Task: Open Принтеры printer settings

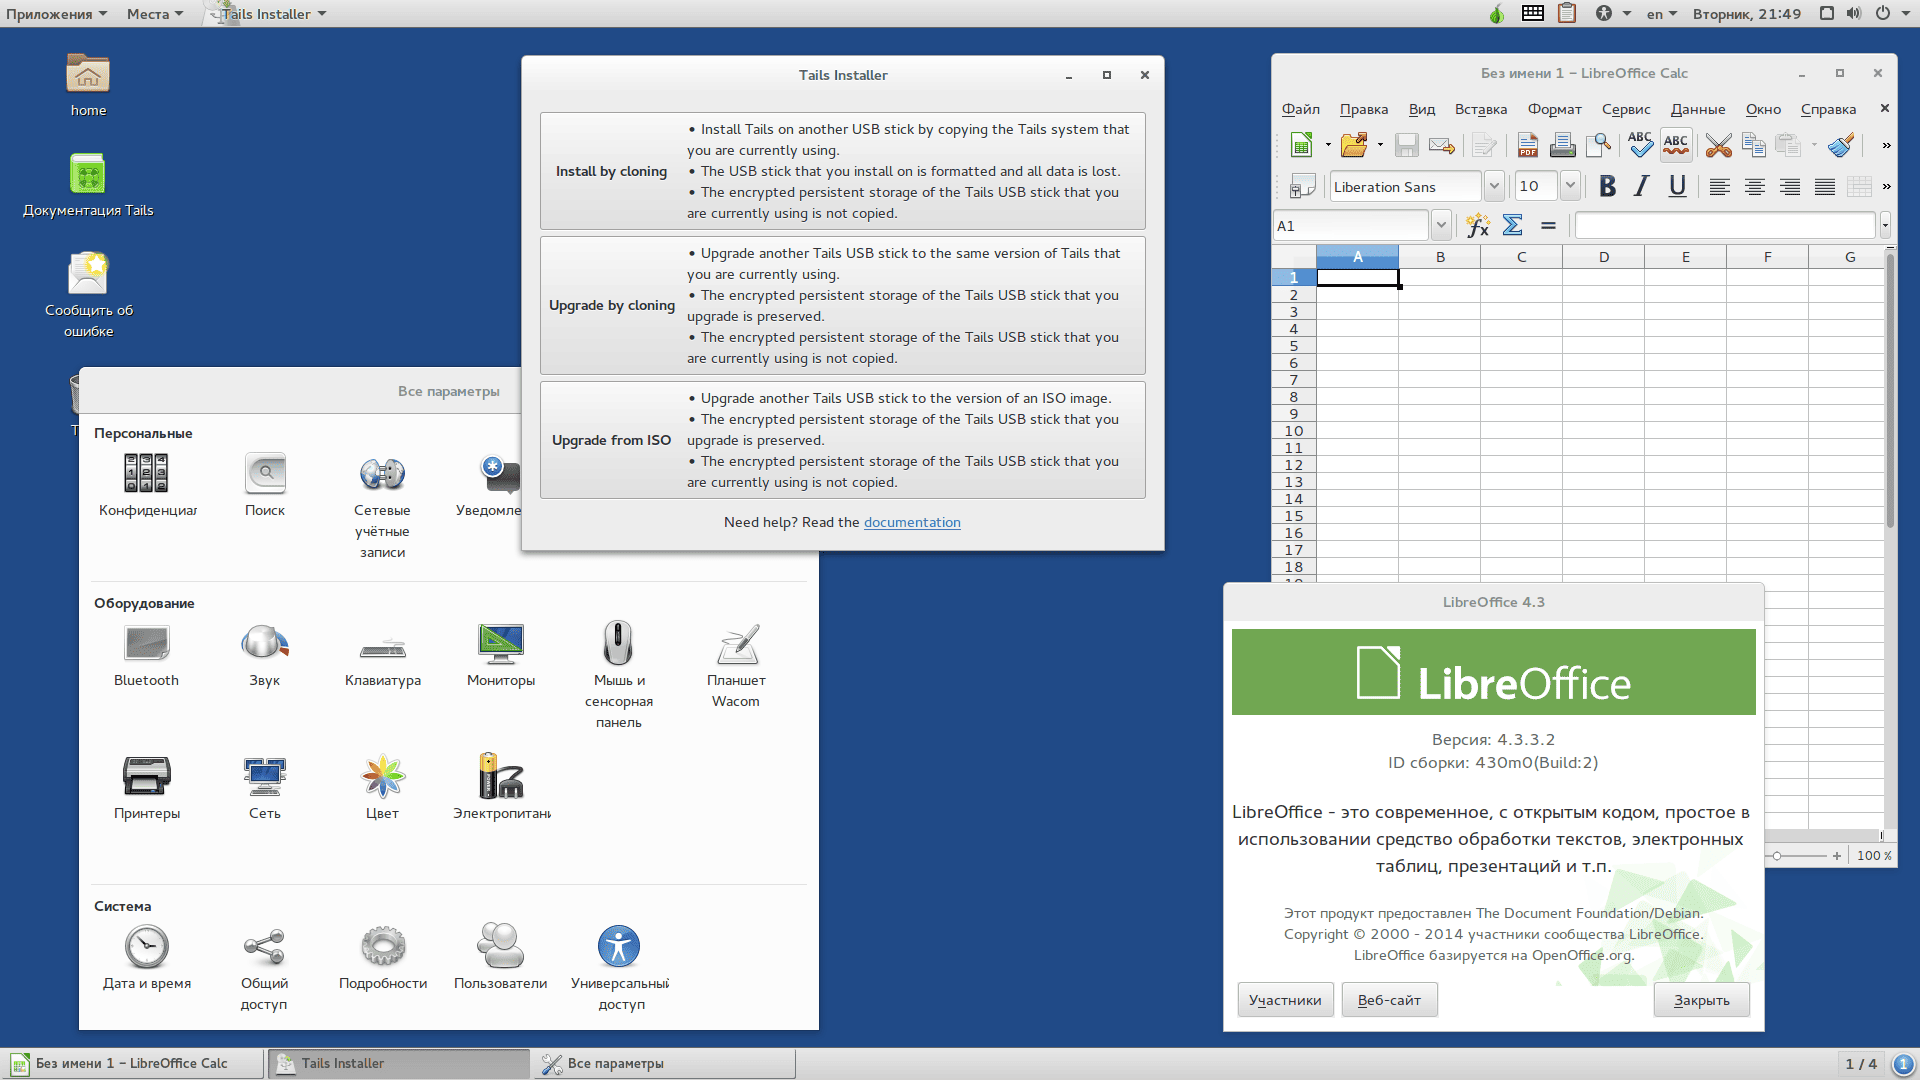Action: [x=147, y=788]
